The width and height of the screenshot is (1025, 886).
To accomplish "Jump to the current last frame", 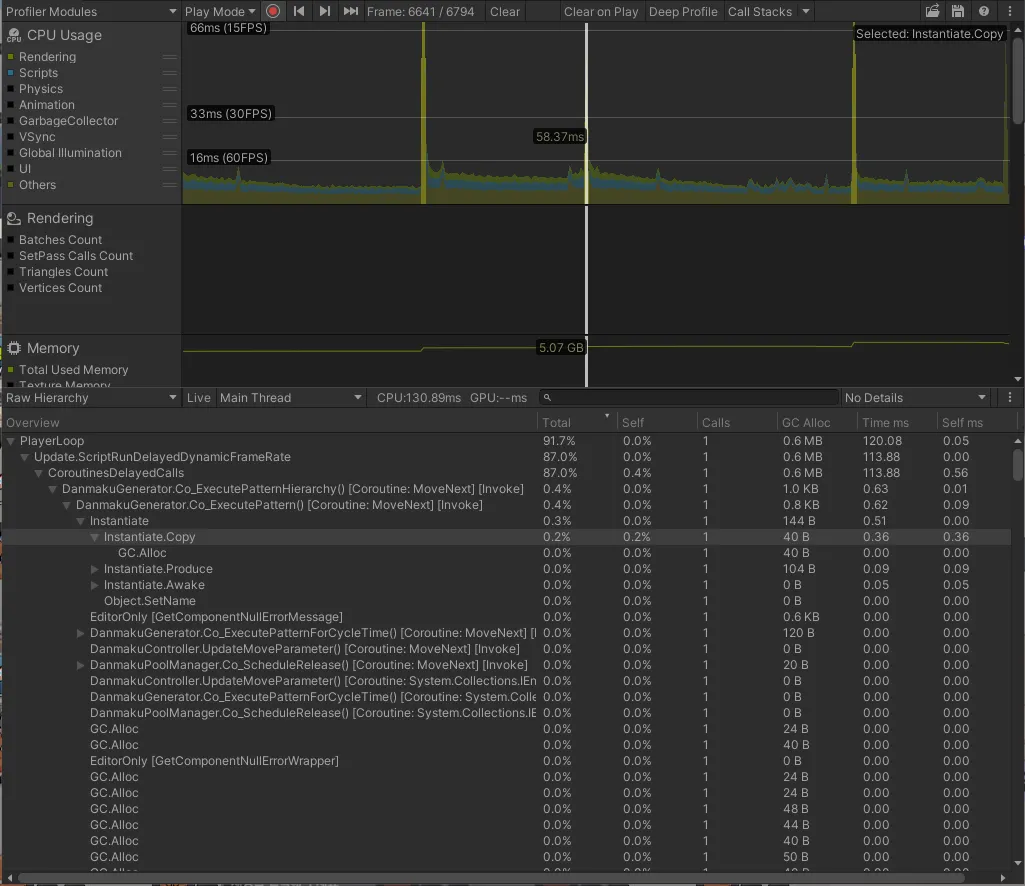I will [350, 12].
